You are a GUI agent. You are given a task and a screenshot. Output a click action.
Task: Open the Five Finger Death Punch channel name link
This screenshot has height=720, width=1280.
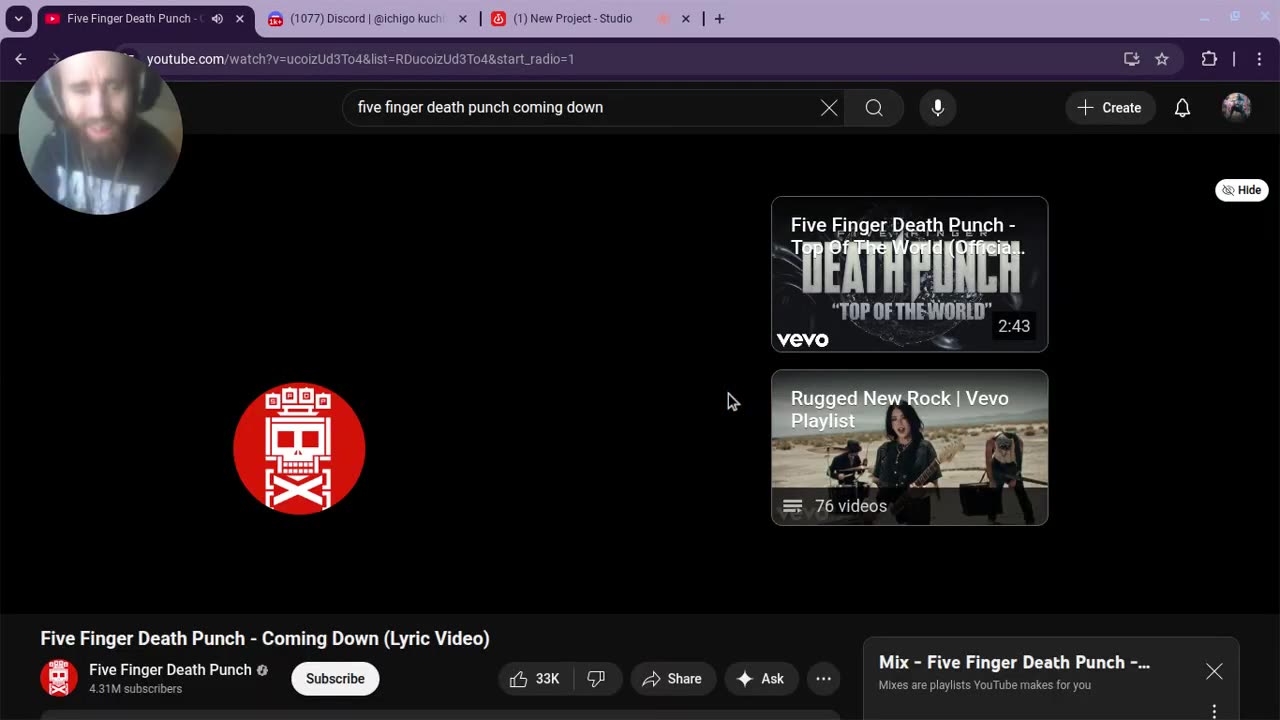point(170,670)
